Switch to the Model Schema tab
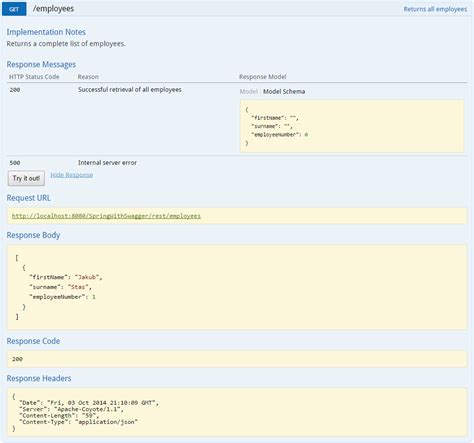474x443 pixels. [284, 91]
